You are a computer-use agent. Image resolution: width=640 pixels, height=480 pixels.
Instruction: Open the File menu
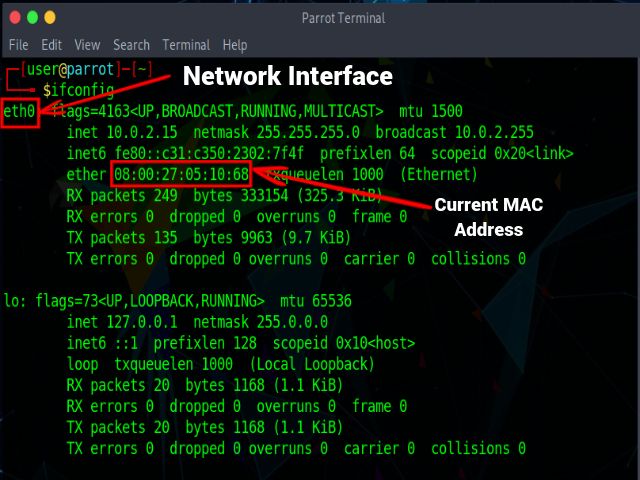point(18,45)
